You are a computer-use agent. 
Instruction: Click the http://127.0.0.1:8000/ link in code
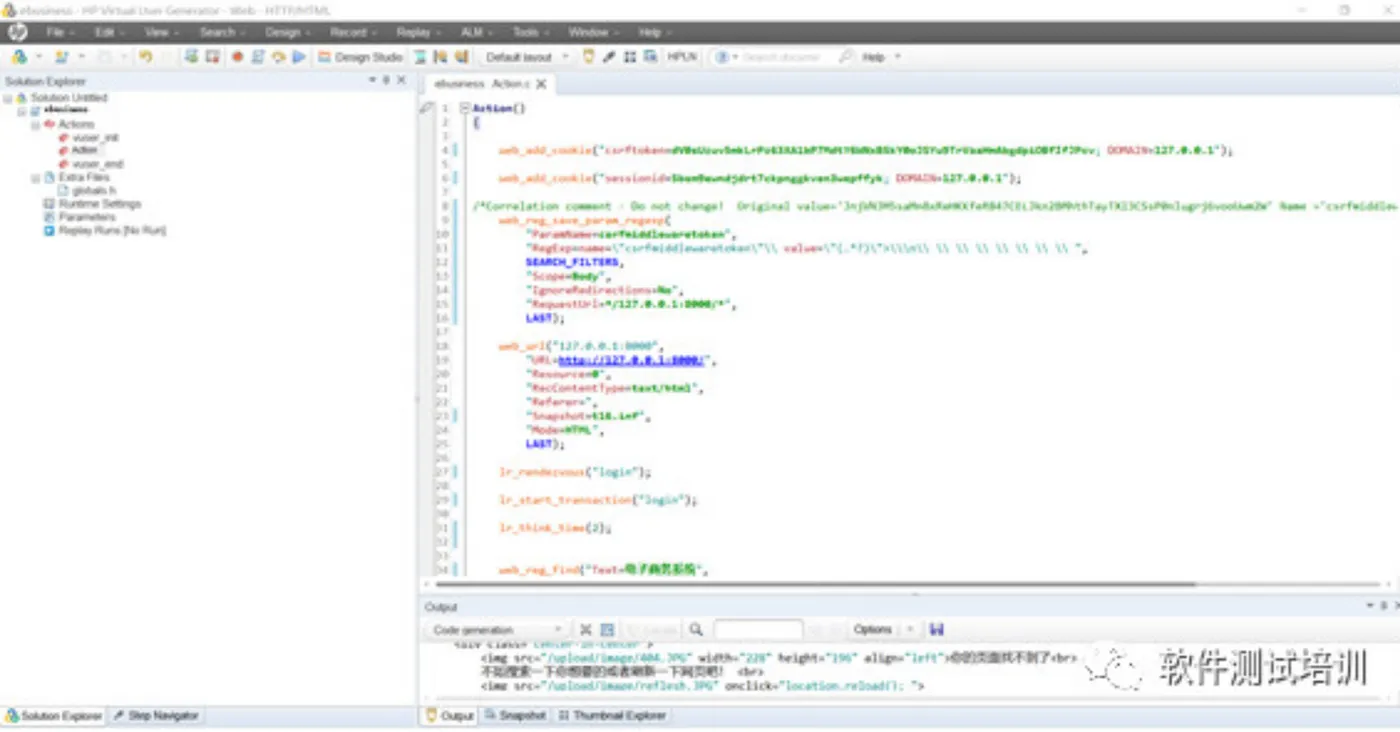tap(632, 360)
